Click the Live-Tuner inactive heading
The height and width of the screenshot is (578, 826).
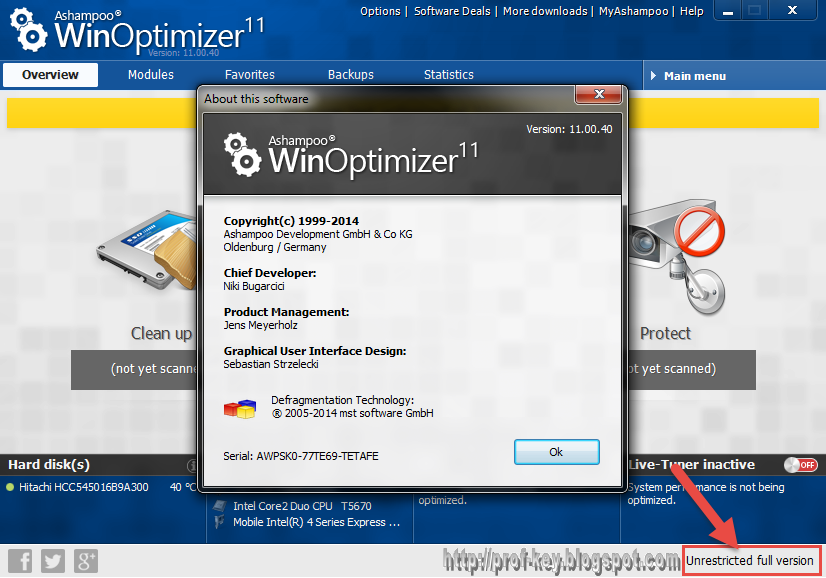pos(691,465)
